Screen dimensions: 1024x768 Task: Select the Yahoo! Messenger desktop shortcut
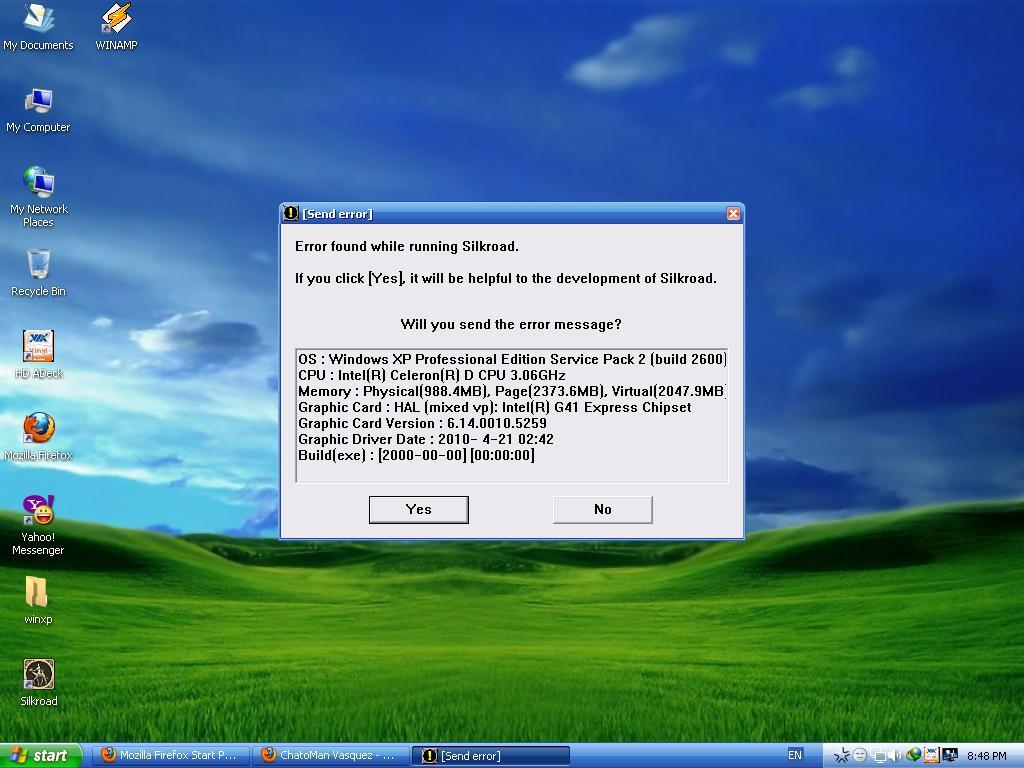[39, 526]
